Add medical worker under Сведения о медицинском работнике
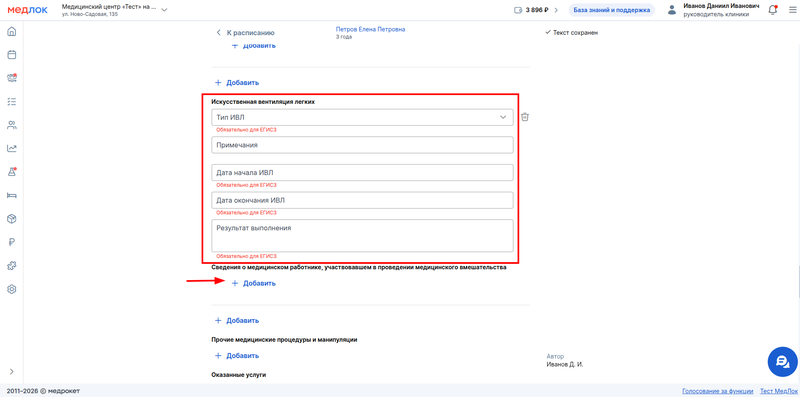Screen dimensions: 800x397 pyautogui.click(x=254, y=283)
